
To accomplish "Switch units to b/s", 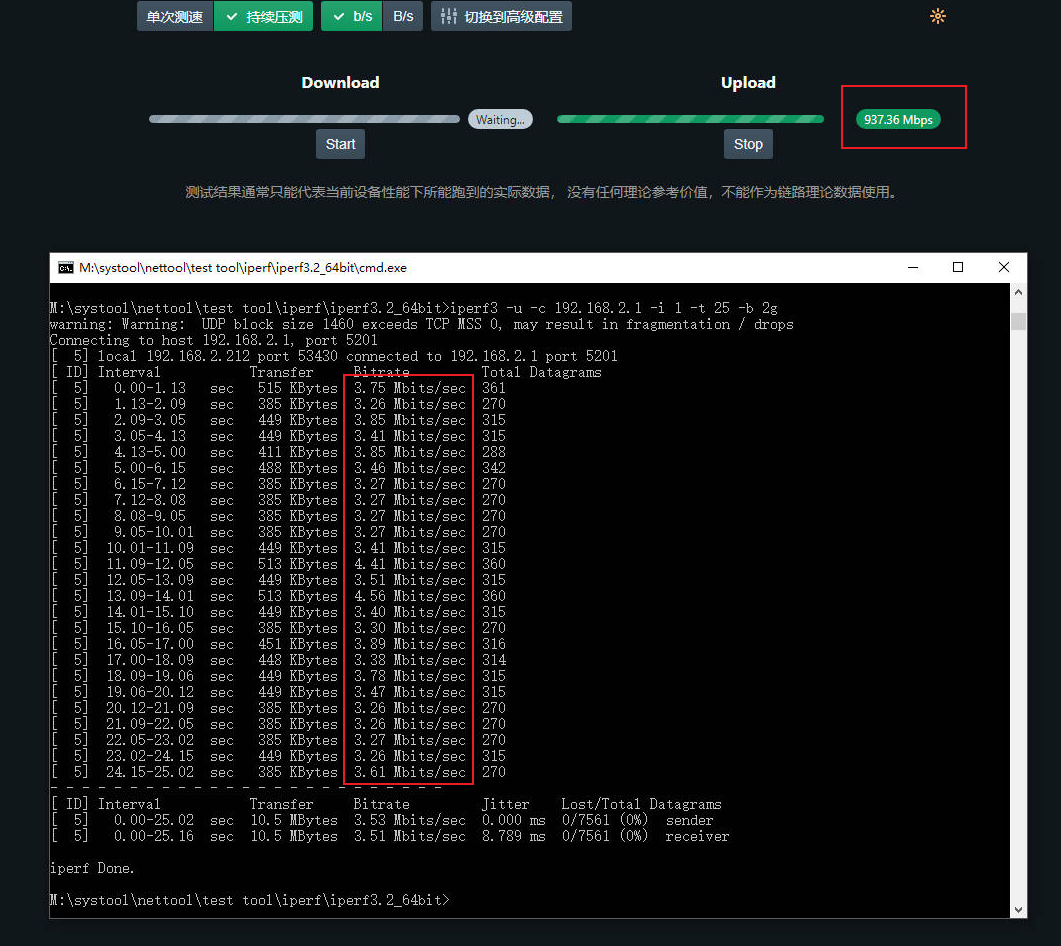I will pos(352,16).
